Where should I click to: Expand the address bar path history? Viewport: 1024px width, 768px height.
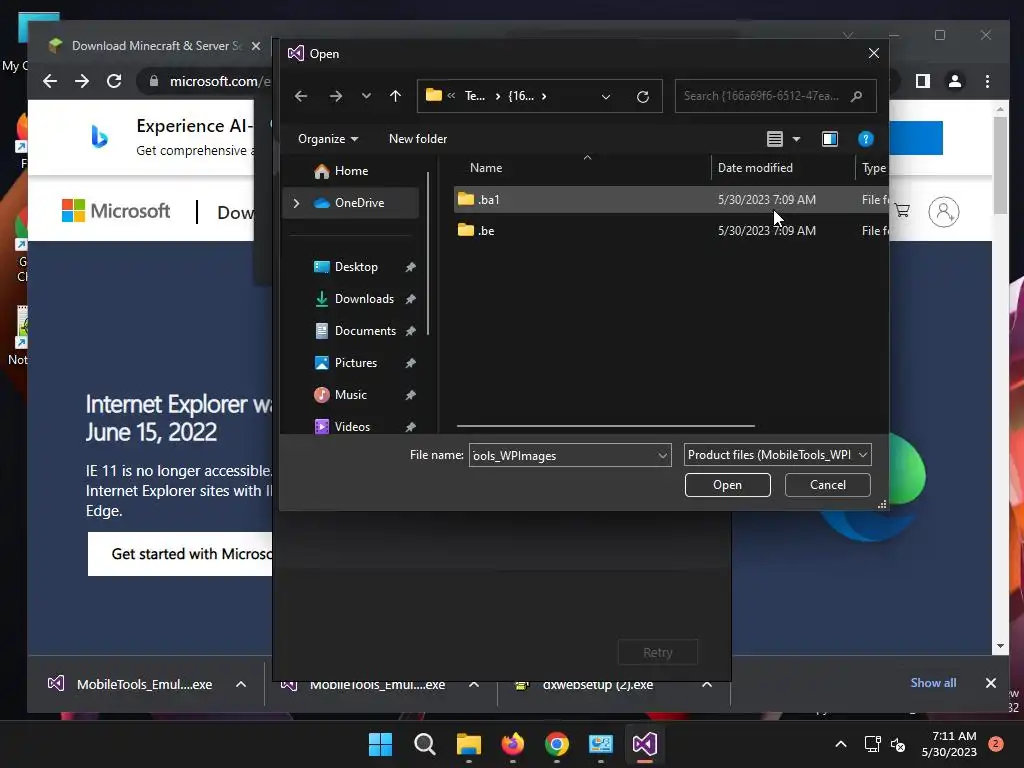[605, 97]
